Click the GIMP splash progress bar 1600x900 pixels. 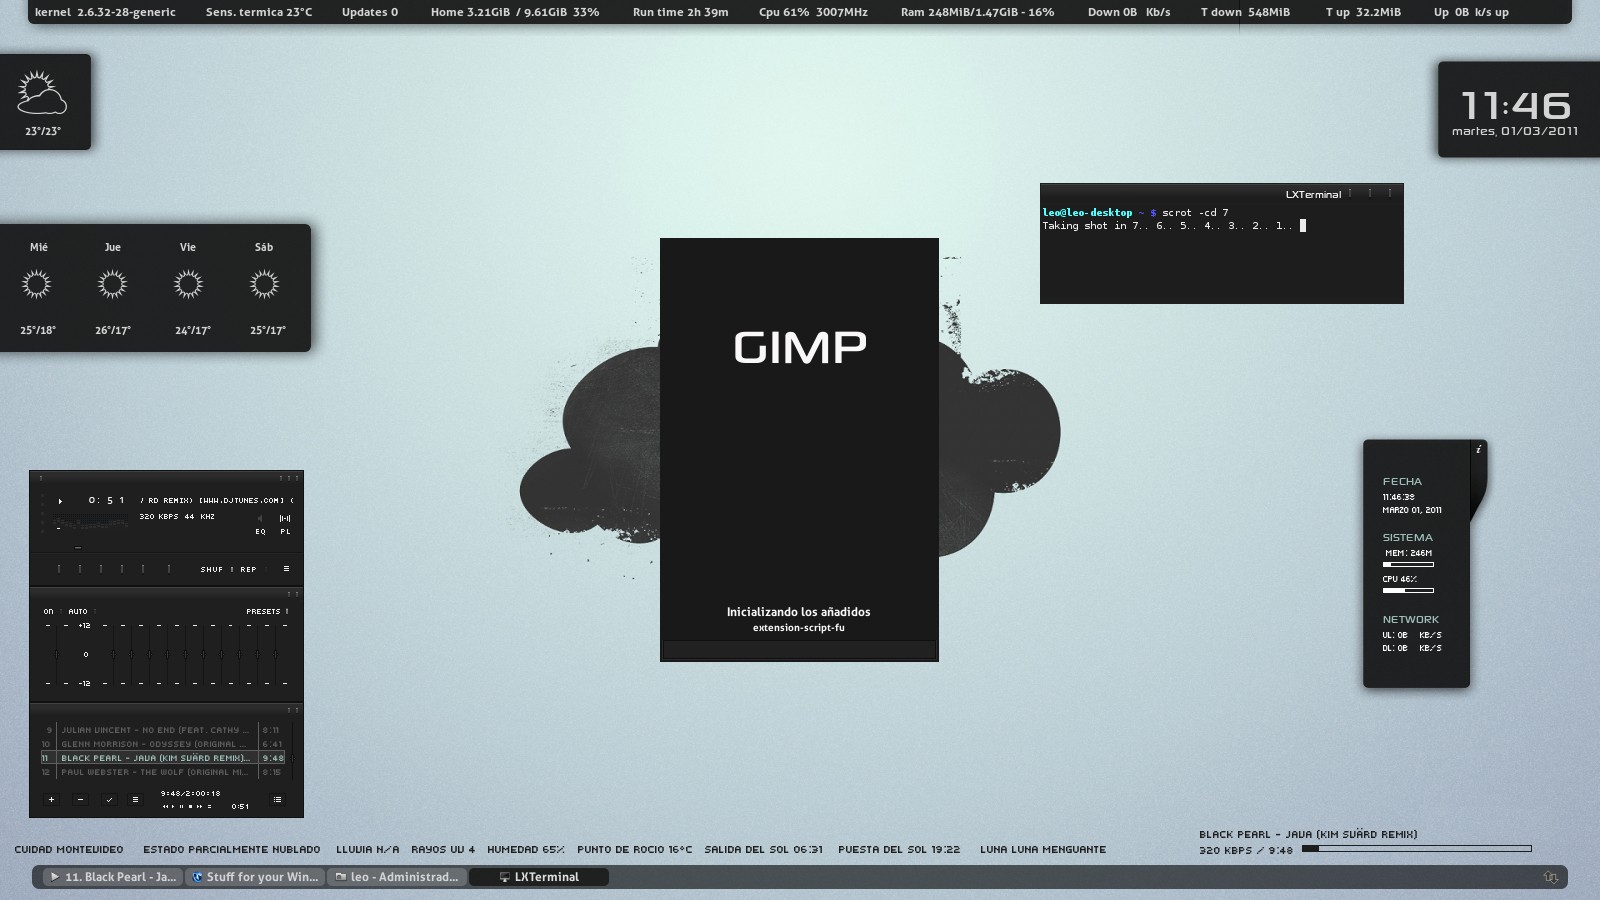tap(799, 650)
